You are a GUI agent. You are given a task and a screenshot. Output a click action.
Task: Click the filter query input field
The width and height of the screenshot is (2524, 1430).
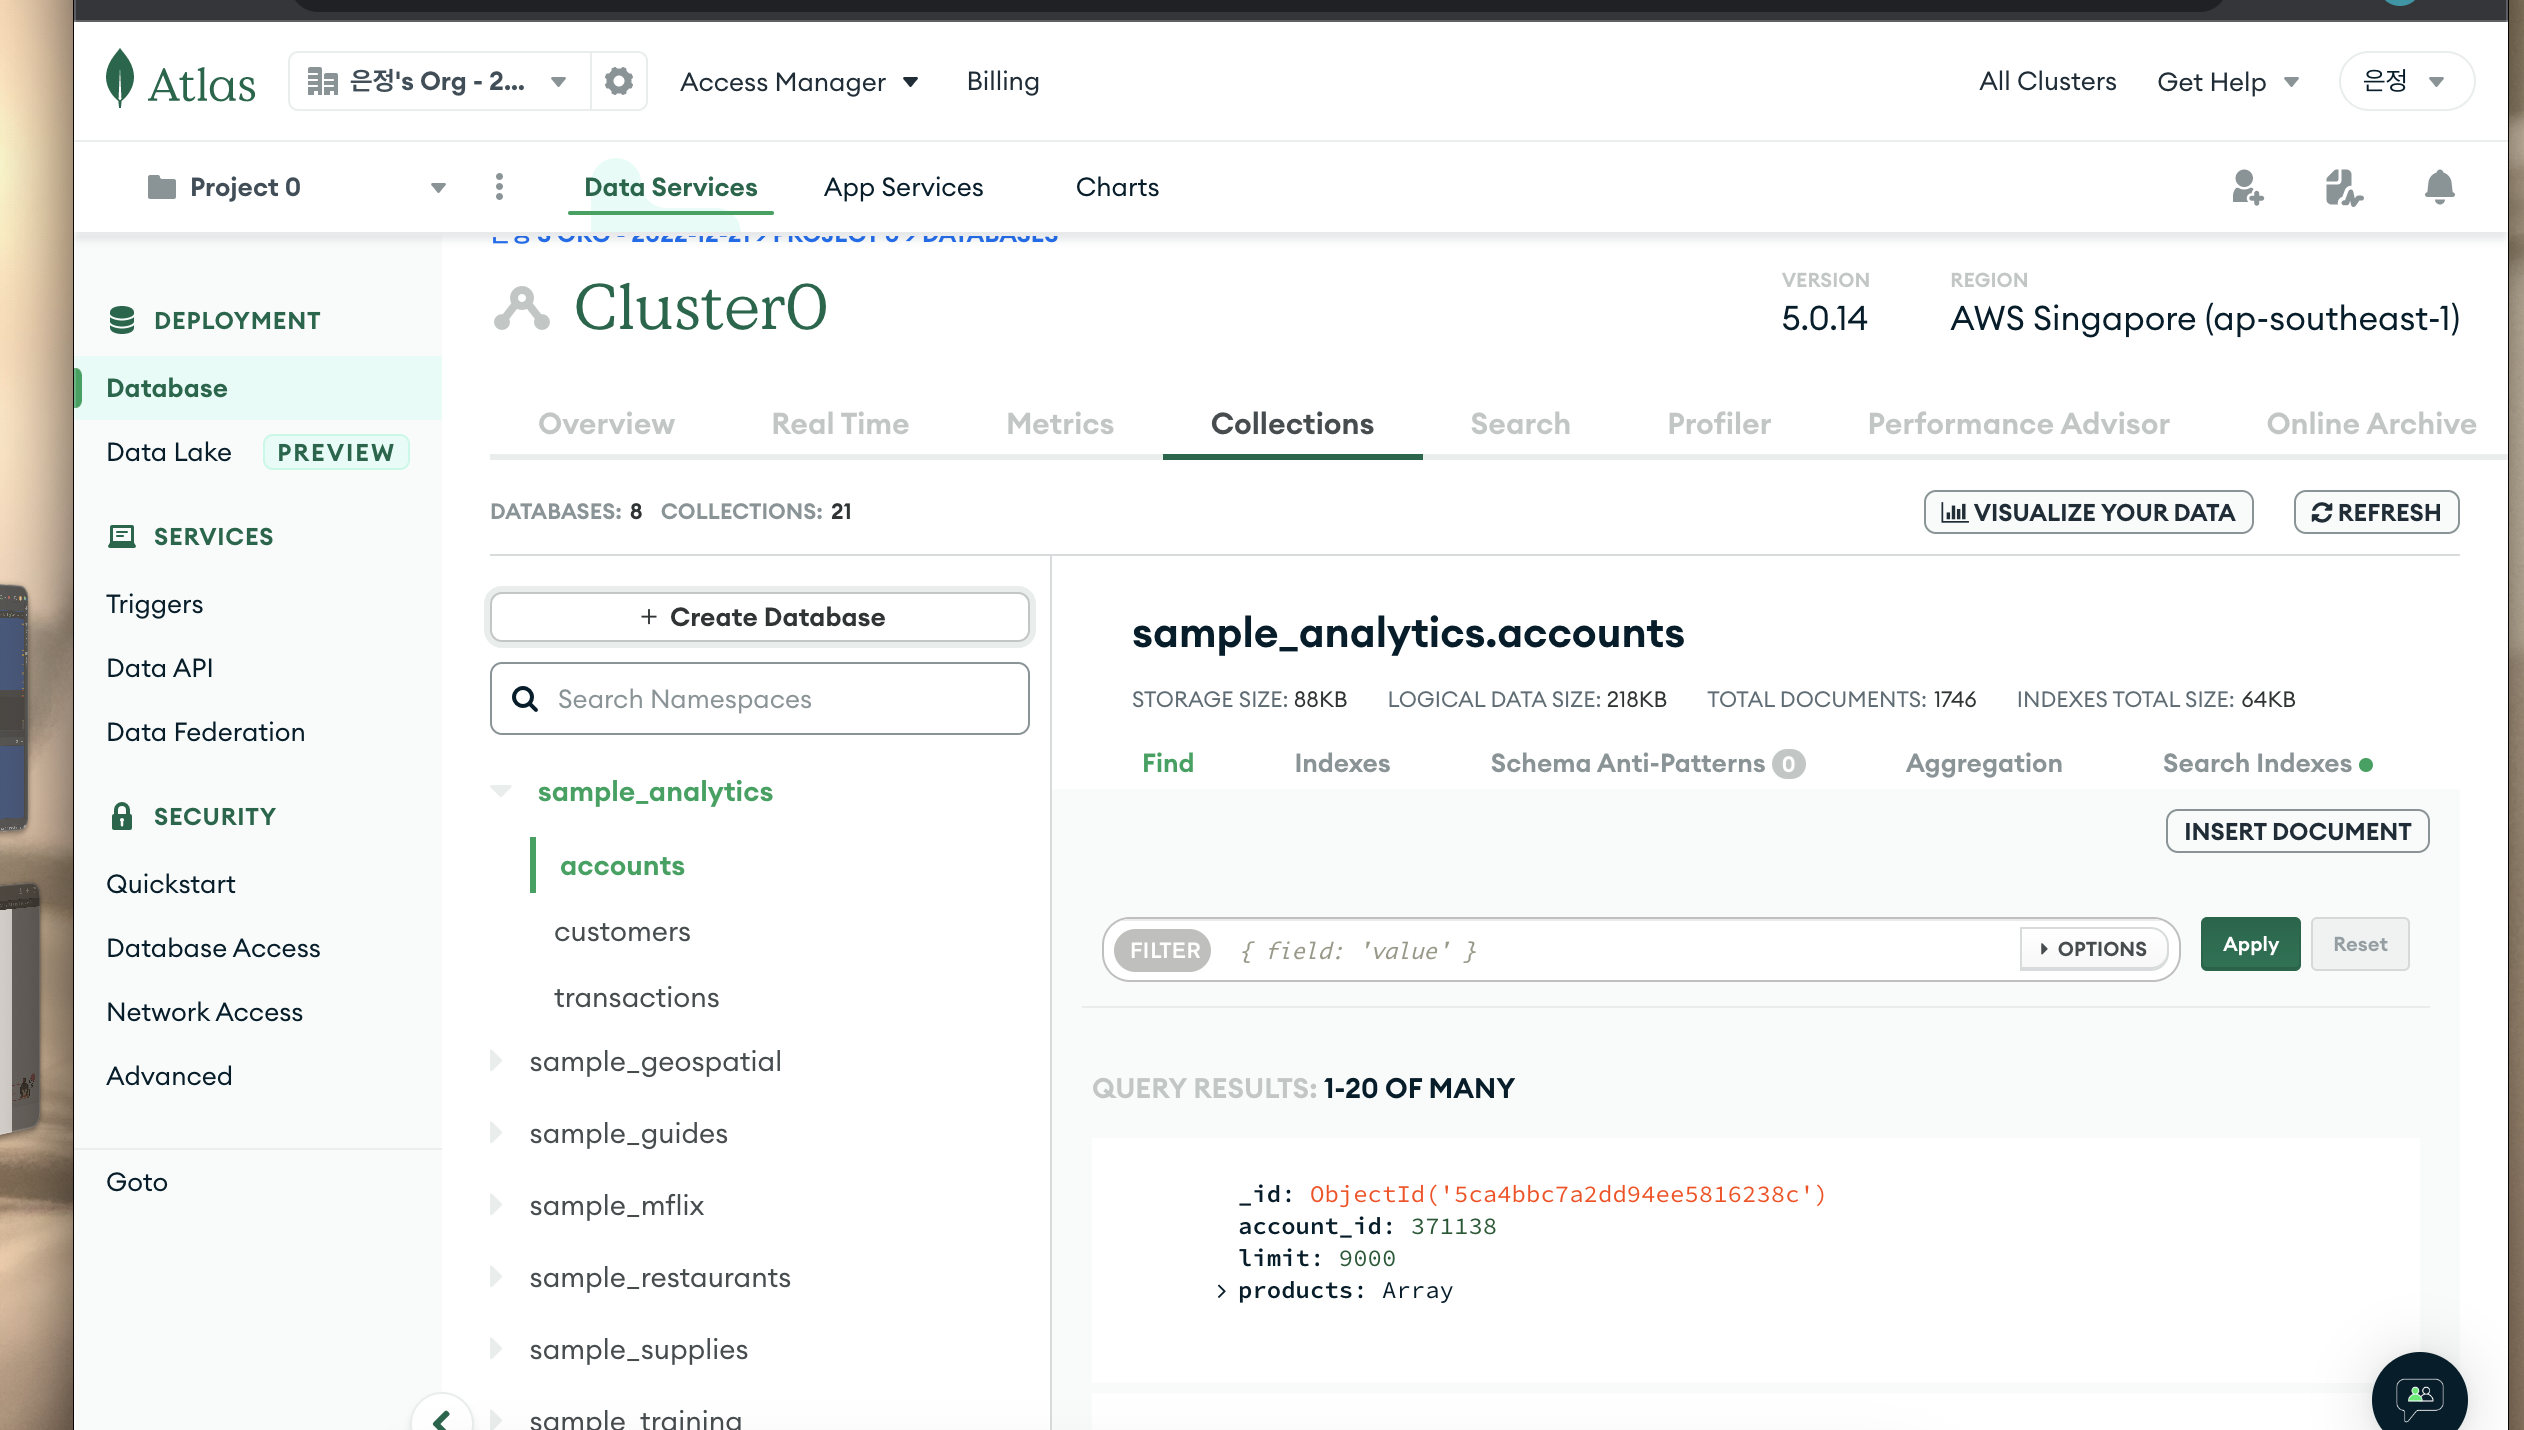[x=1615, y=949]
